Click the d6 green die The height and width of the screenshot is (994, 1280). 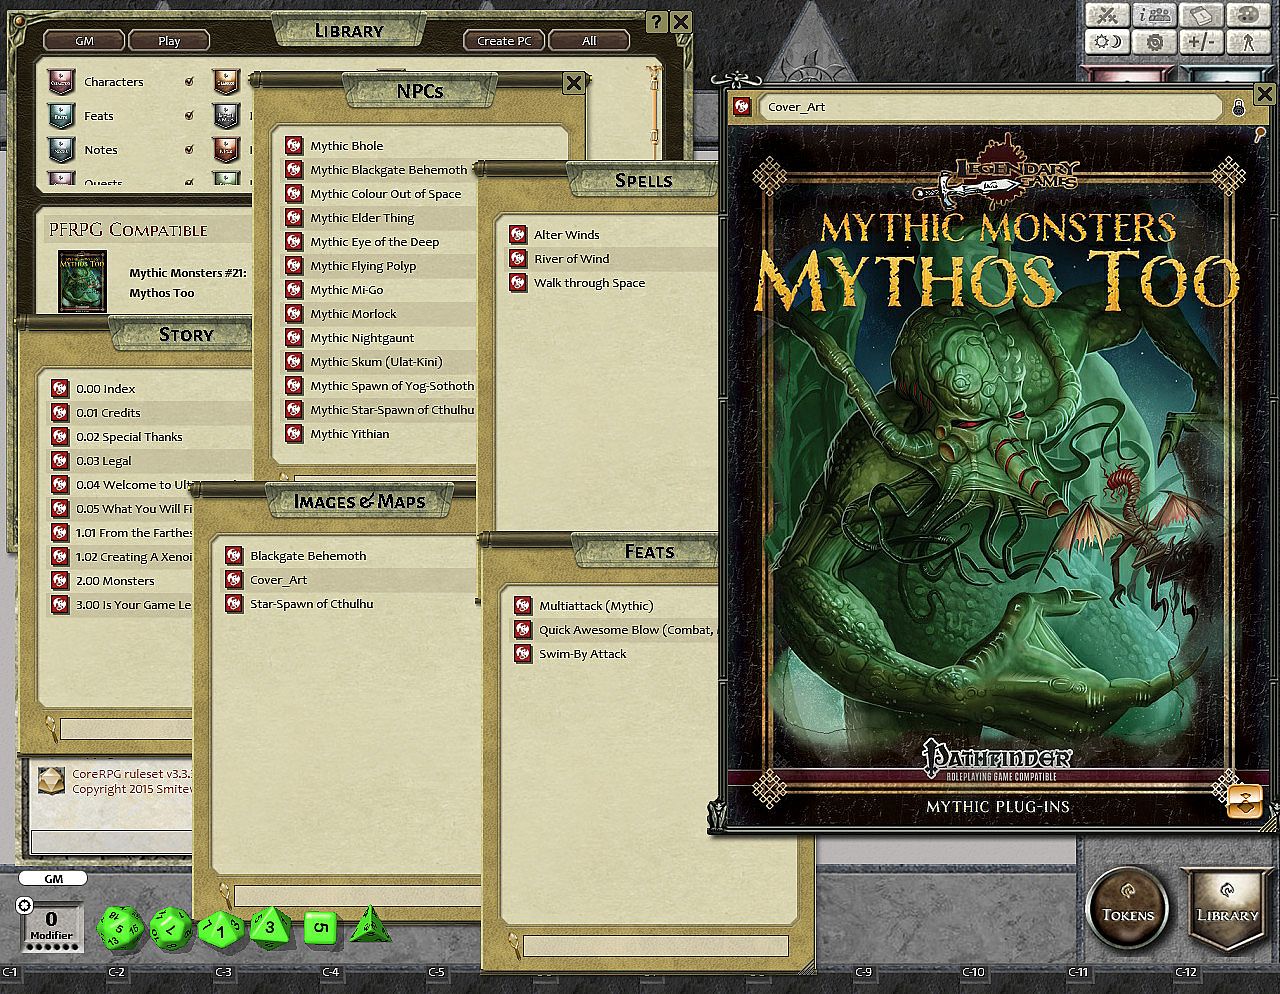[x=320, y=927]
